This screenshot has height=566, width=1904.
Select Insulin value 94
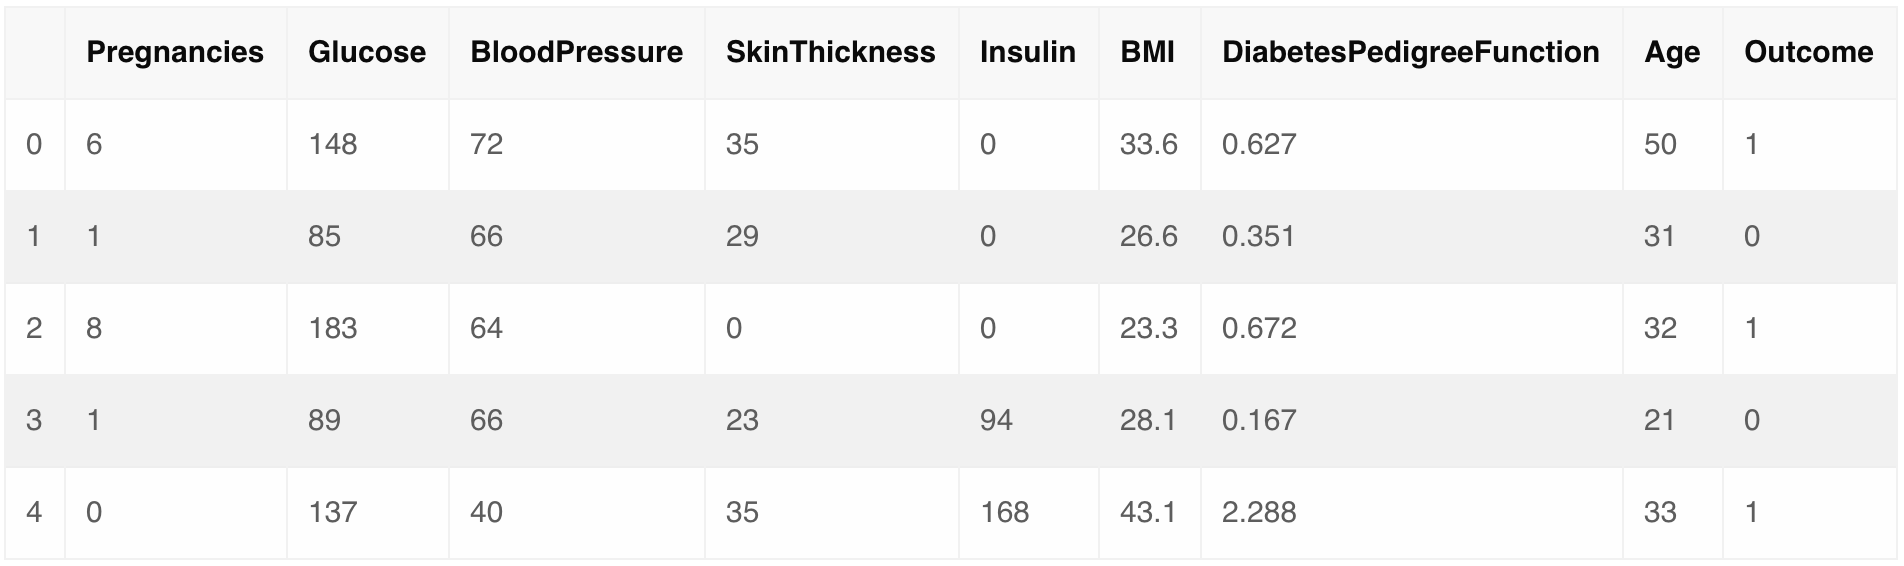click(996, 421)
